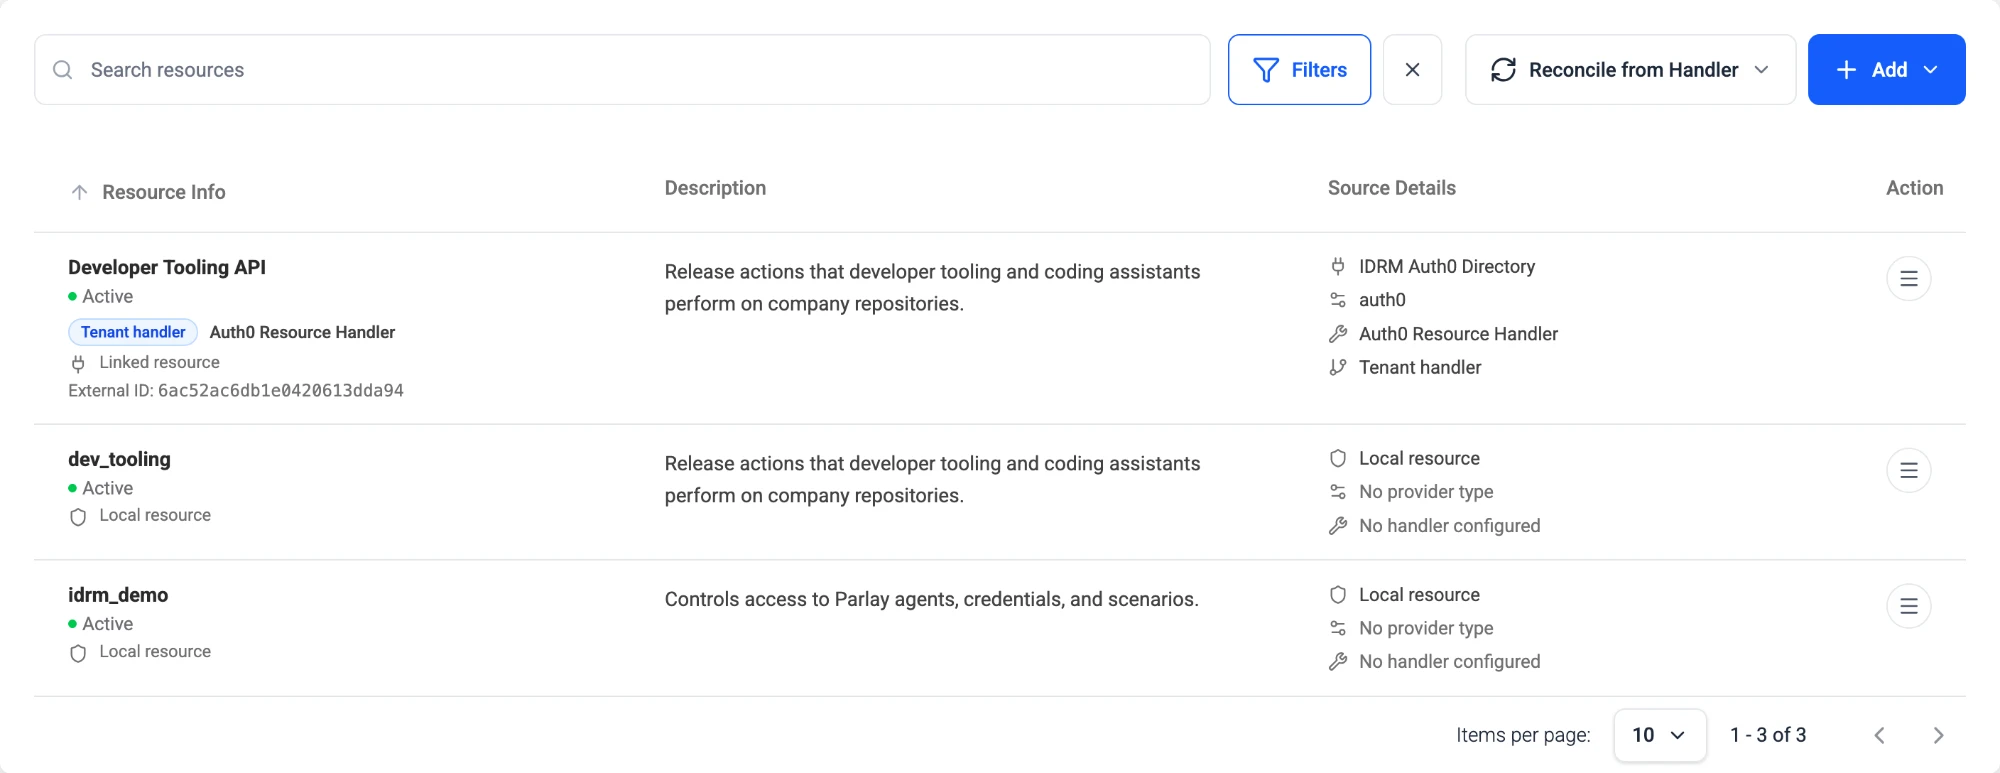Screen dimensions: 2000x773
Task: Click branch icon beside Tenant handler source
Action: coord(1338,368)
